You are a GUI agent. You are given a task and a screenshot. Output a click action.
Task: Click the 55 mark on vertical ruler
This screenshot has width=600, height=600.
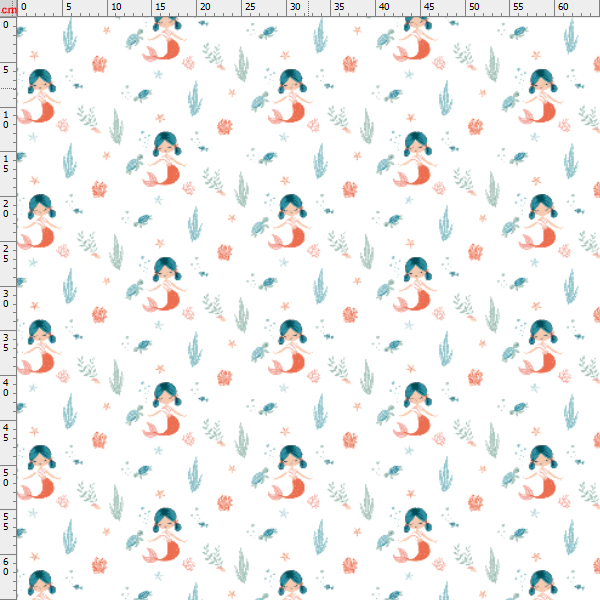point(6,522)
